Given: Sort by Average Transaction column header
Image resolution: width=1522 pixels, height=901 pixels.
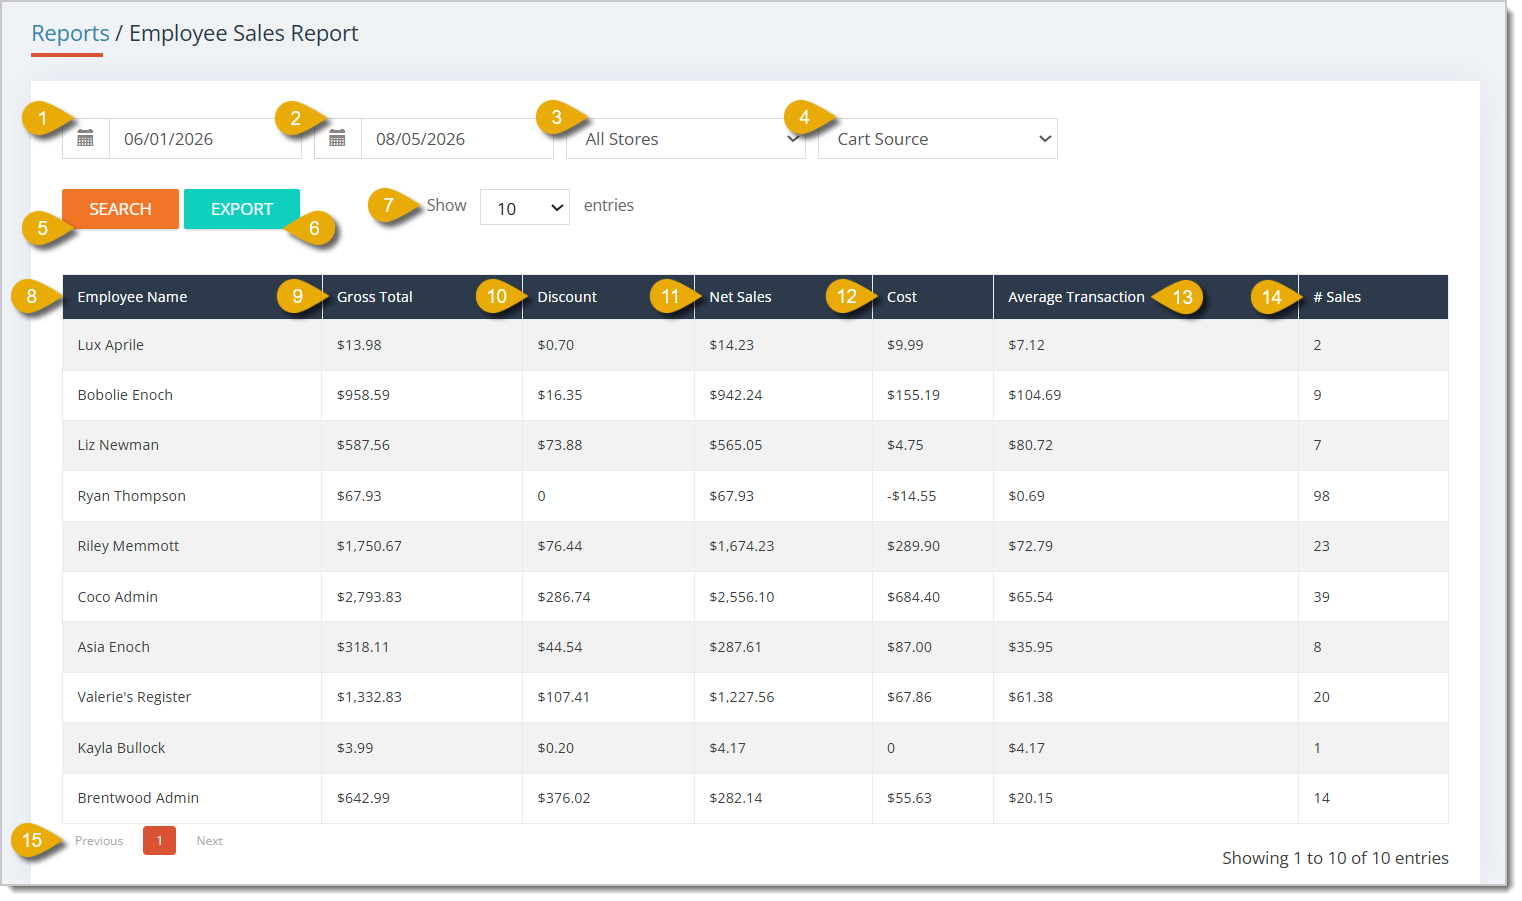Looking at the screenshot, I should tap(1146, 297).
